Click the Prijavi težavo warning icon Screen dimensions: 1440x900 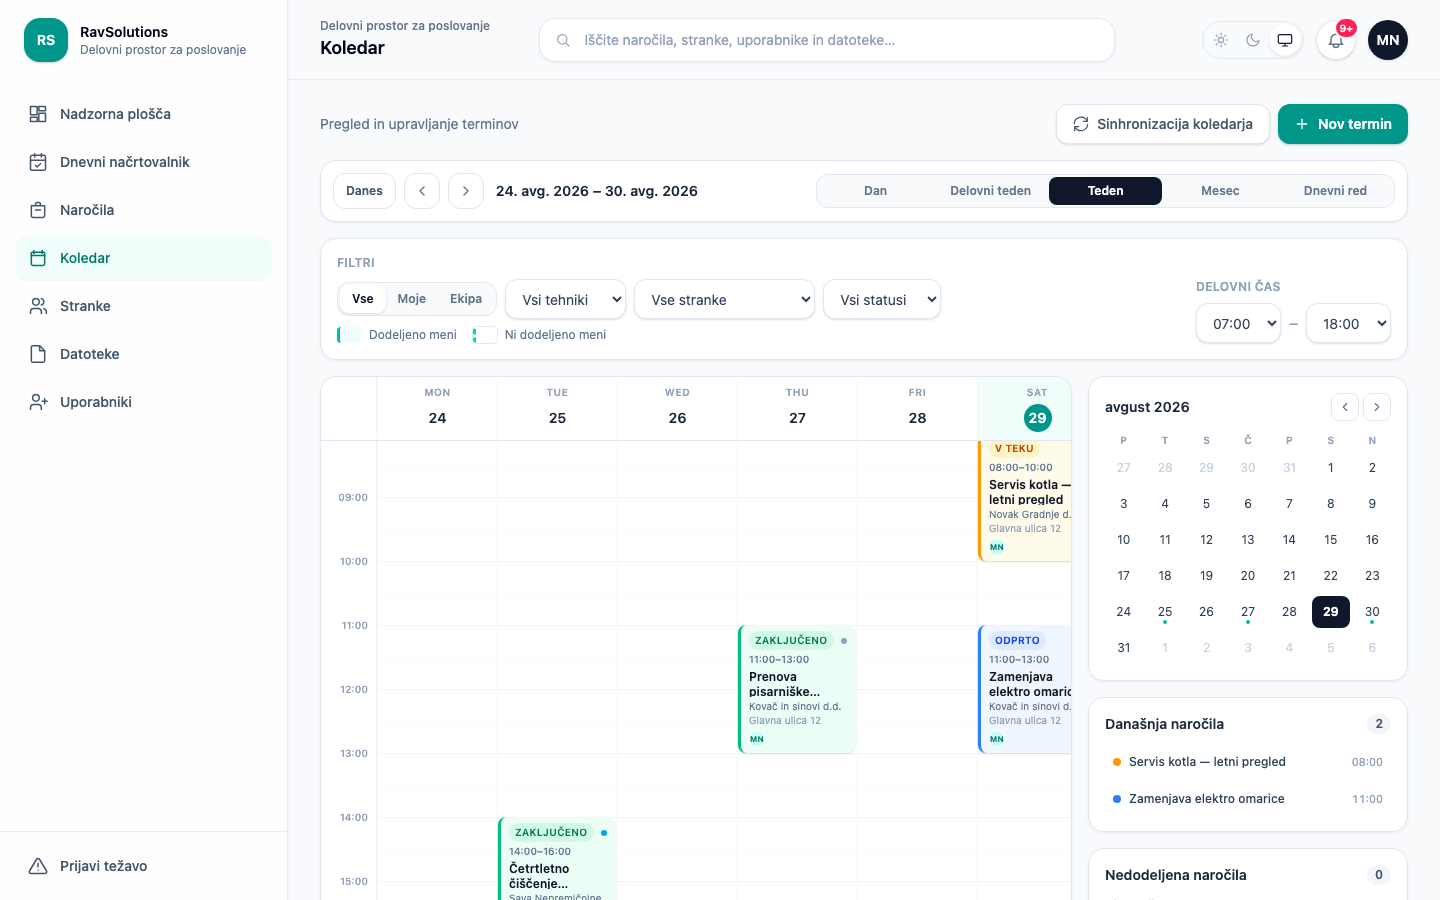pos(38,866)
